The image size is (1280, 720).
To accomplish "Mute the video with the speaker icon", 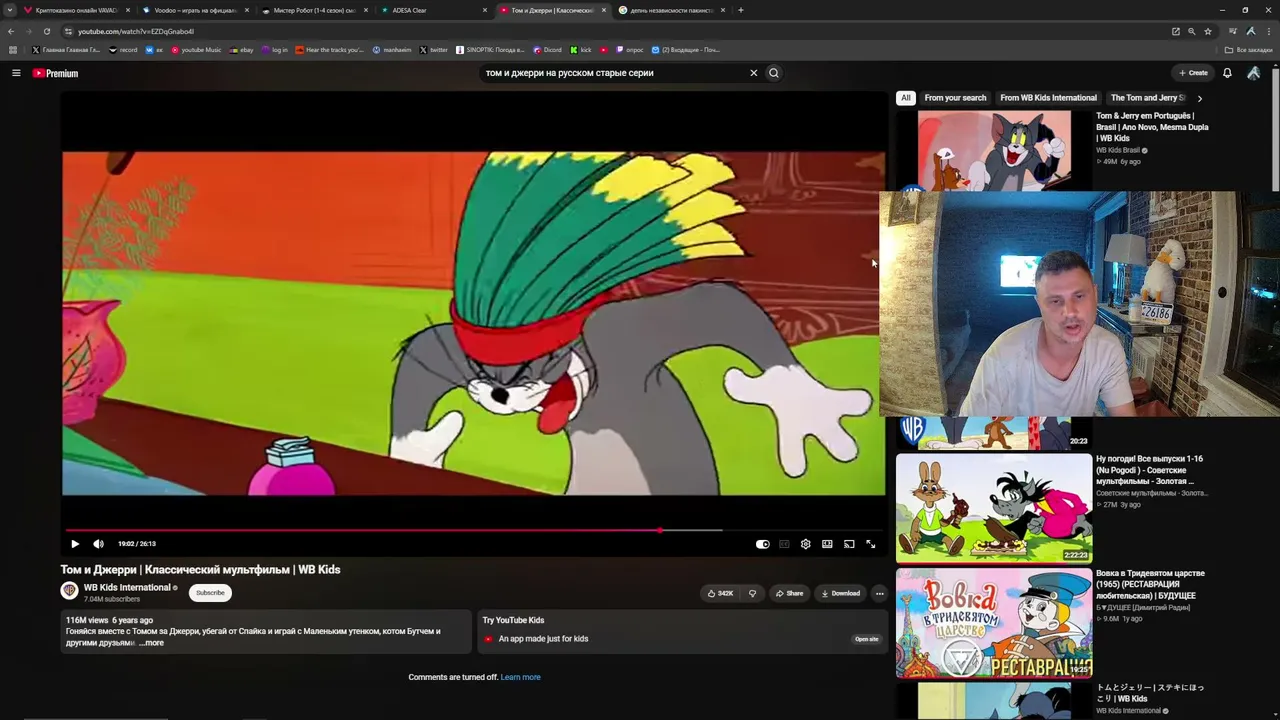I will tap(98, 544).
